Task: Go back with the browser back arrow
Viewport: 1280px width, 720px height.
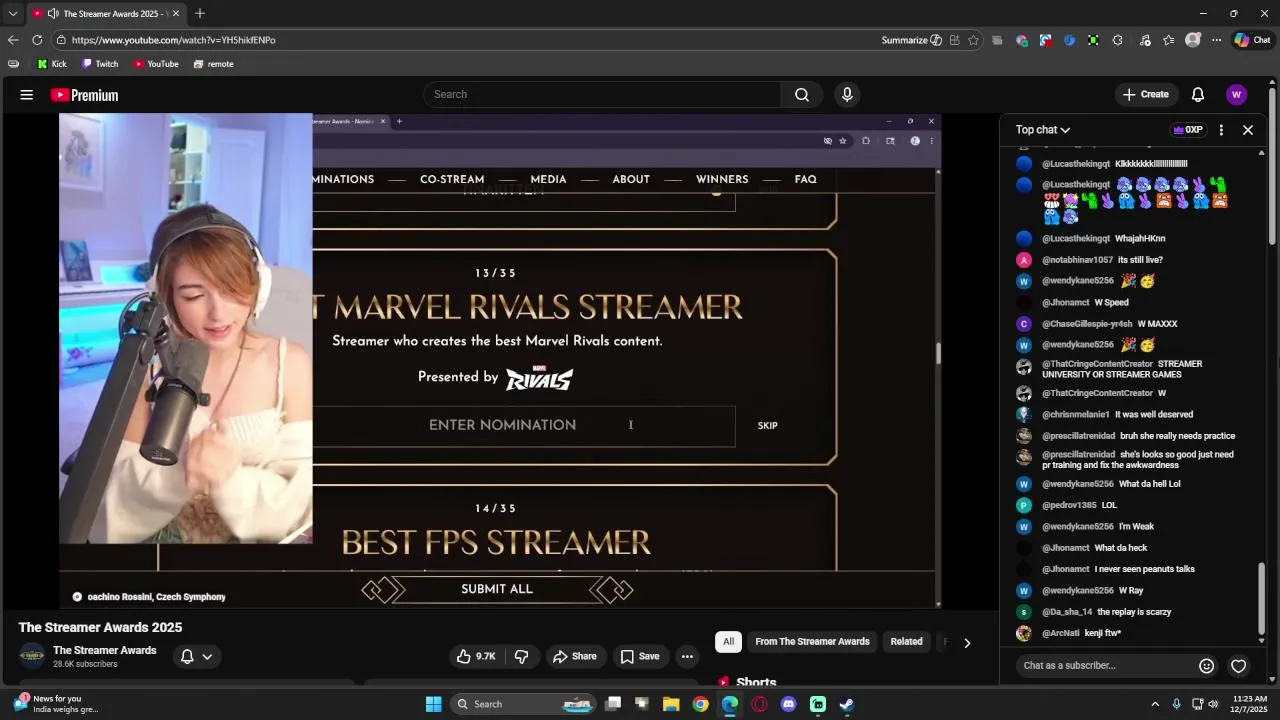Action: point(13,40)
